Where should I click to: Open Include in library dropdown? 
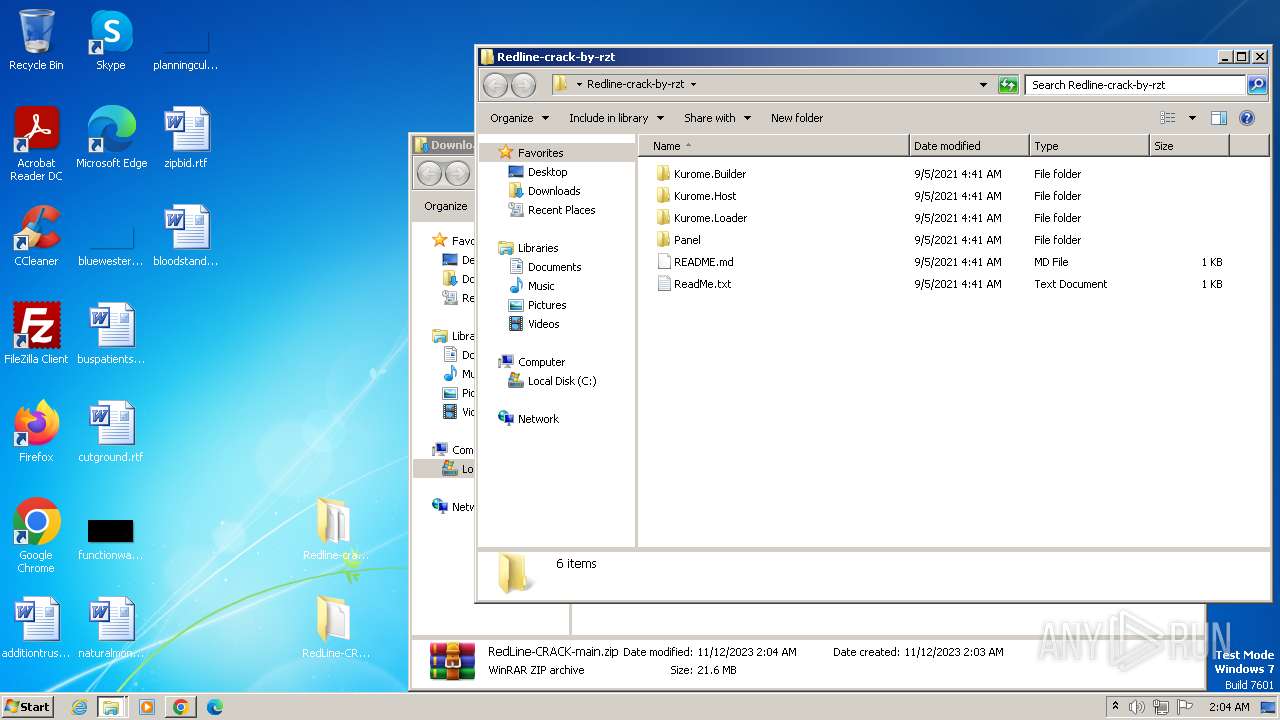[616, 118]
